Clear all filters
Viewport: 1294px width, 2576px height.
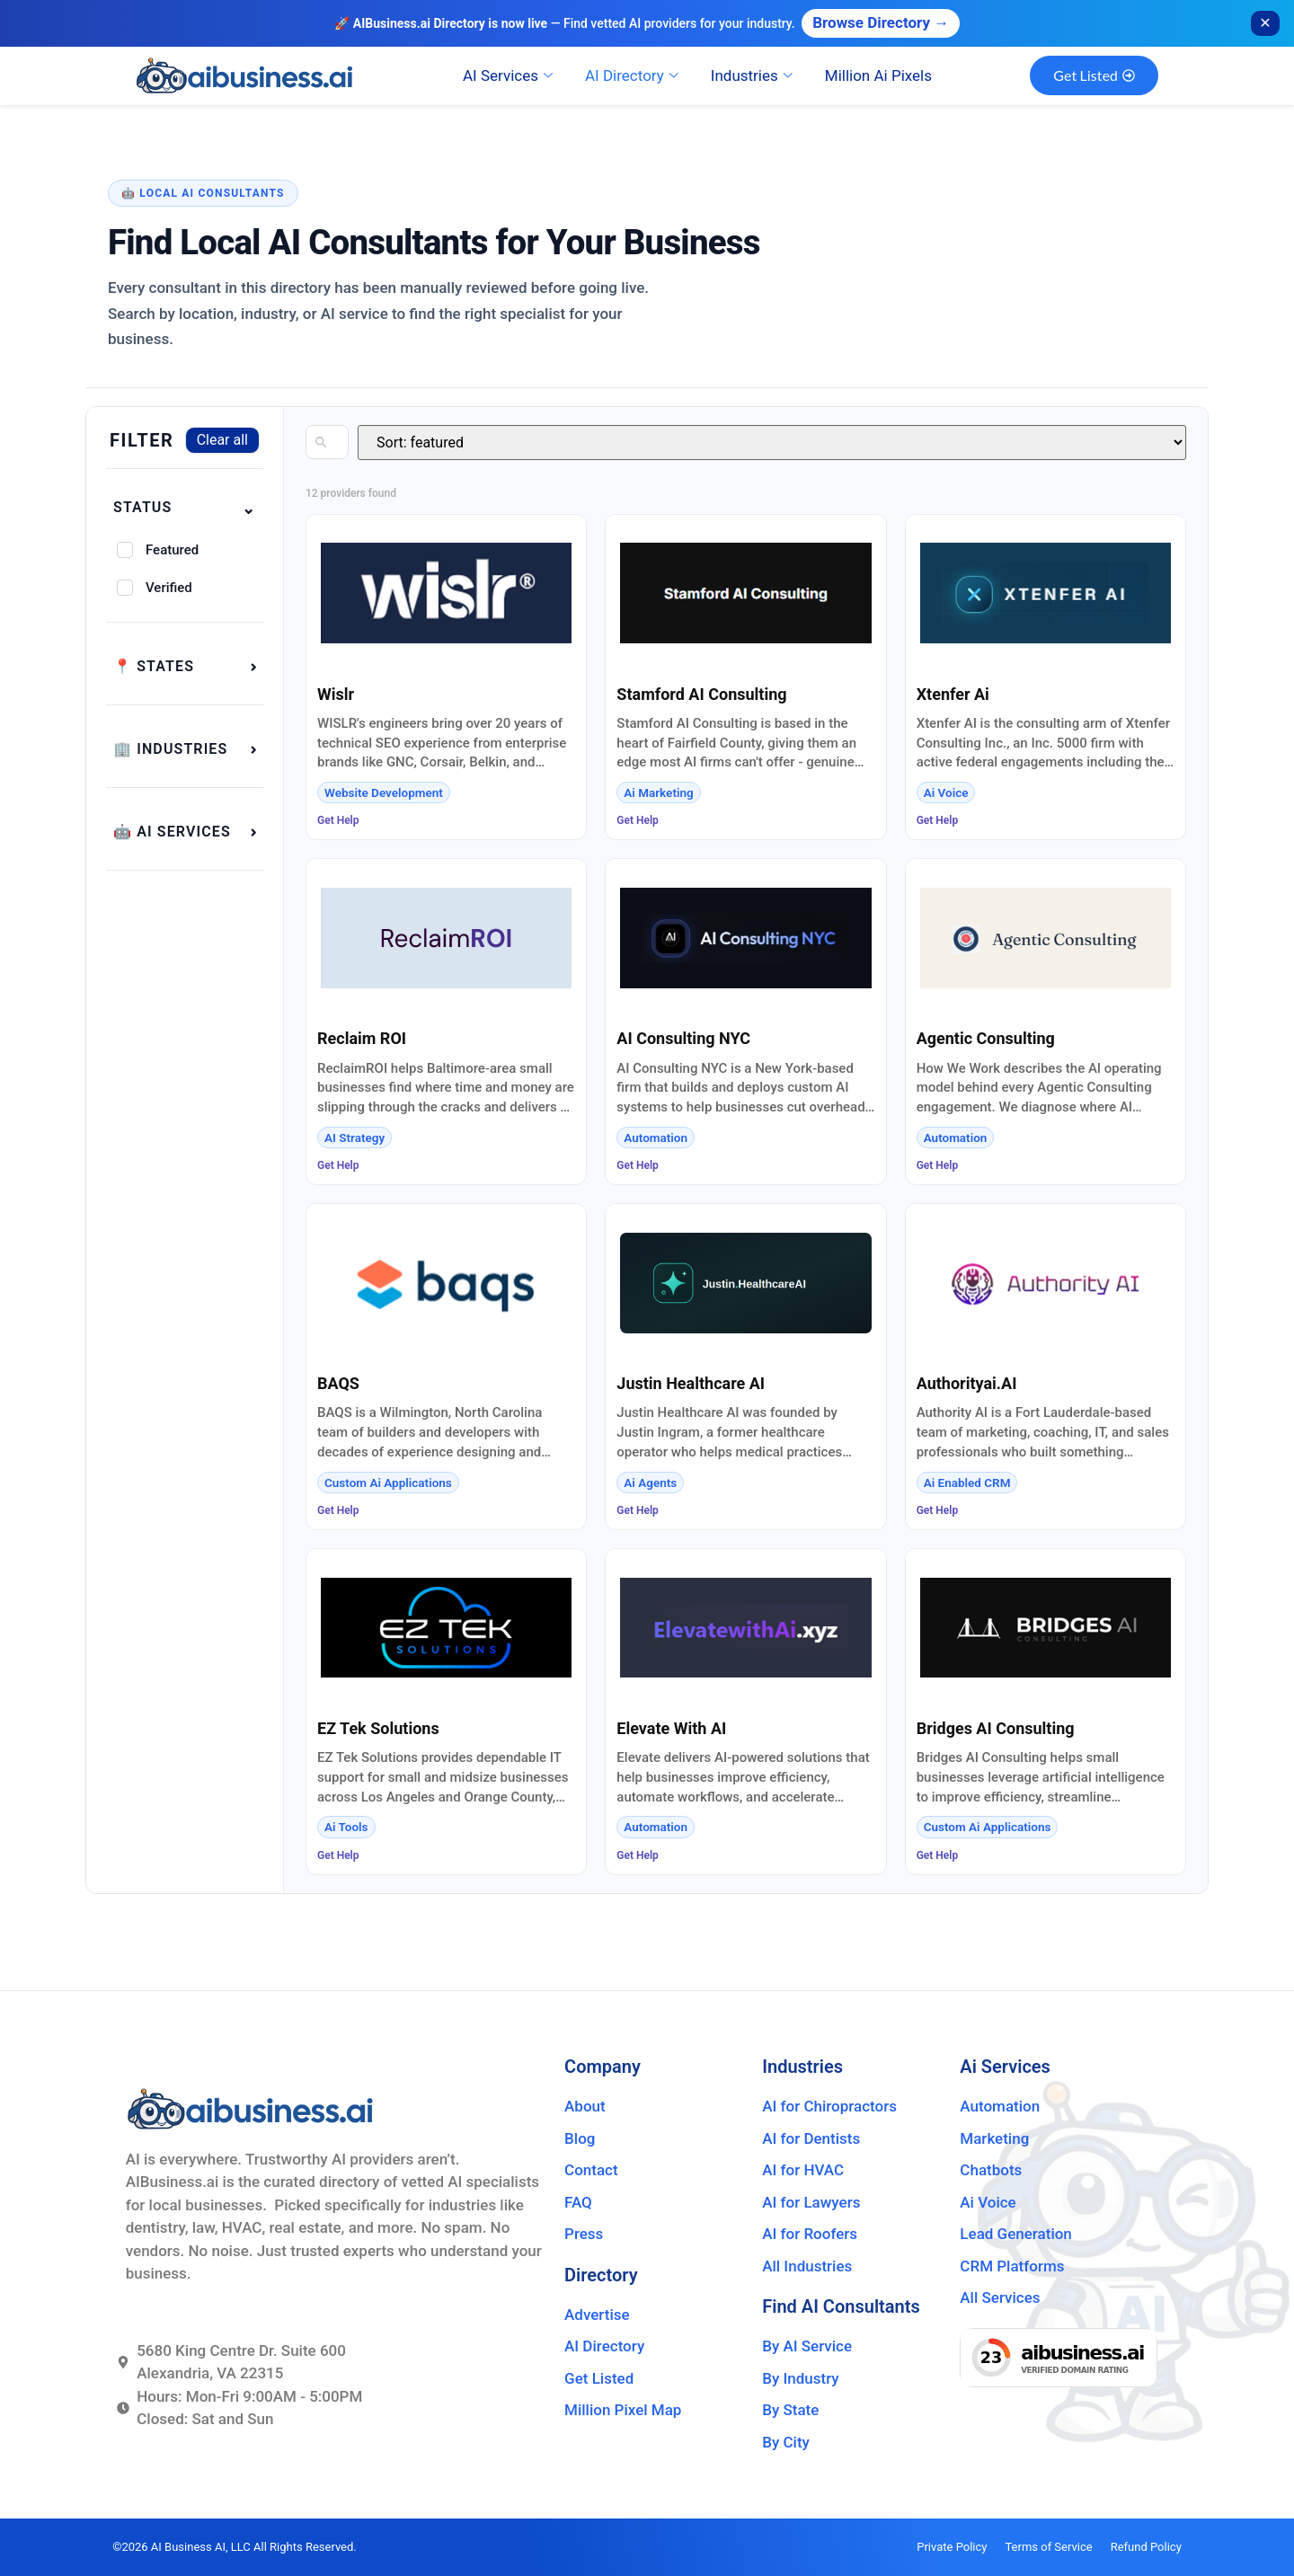222,440
